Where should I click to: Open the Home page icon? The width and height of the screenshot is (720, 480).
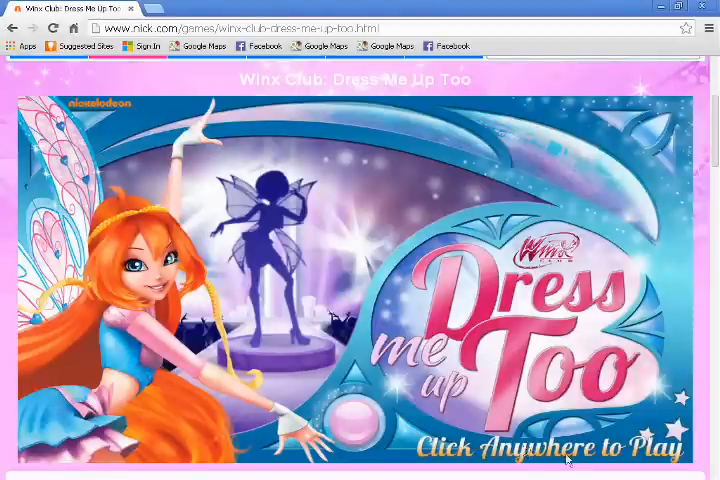point(73,28)
